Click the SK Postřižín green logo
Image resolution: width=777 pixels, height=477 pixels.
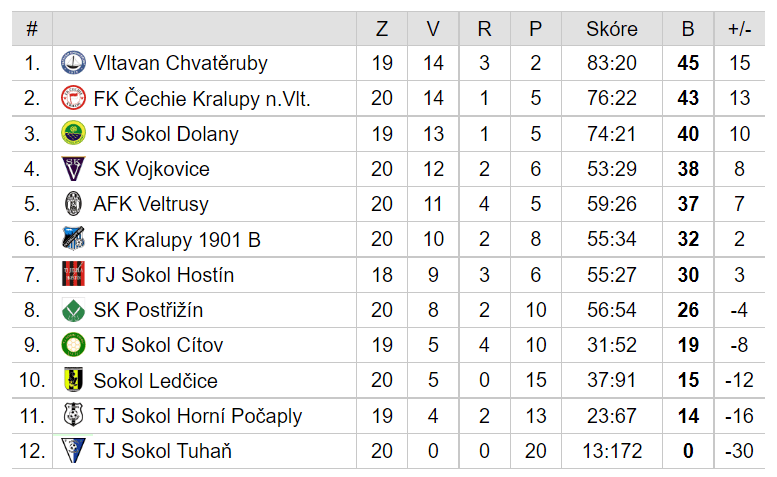pyautogui.click(x=73, y=310)
